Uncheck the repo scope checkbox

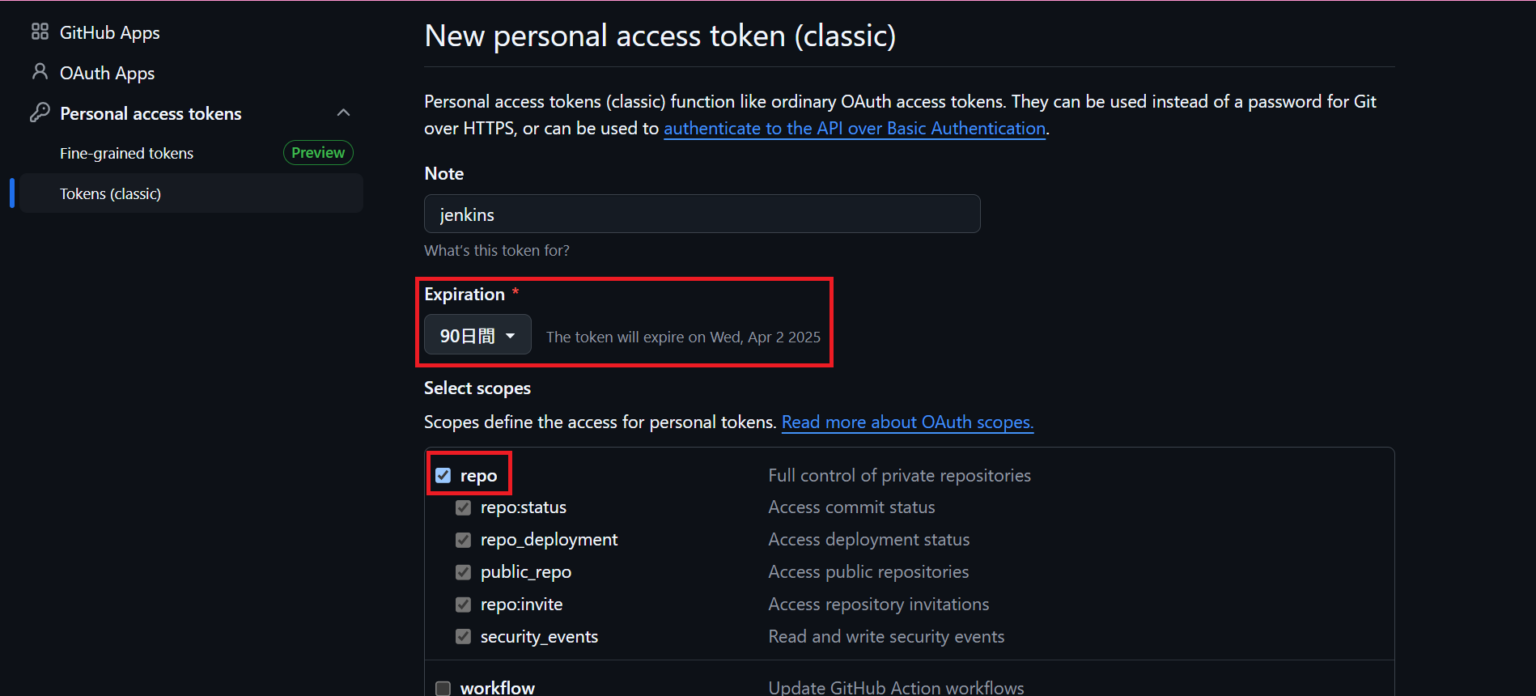(x=443, y=475)
